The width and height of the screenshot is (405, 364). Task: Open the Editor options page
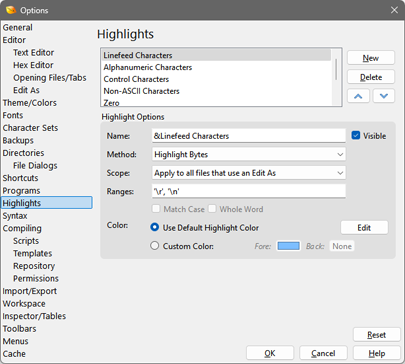pos(14,40)
